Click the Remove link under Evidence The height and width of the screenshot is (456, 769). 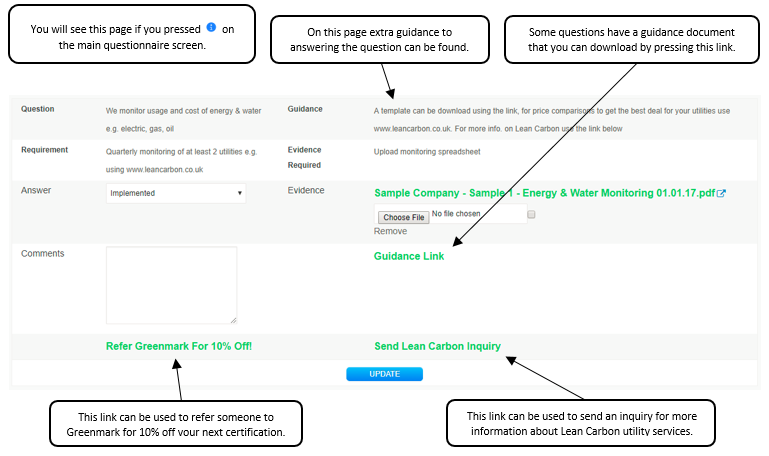(390, 231)
